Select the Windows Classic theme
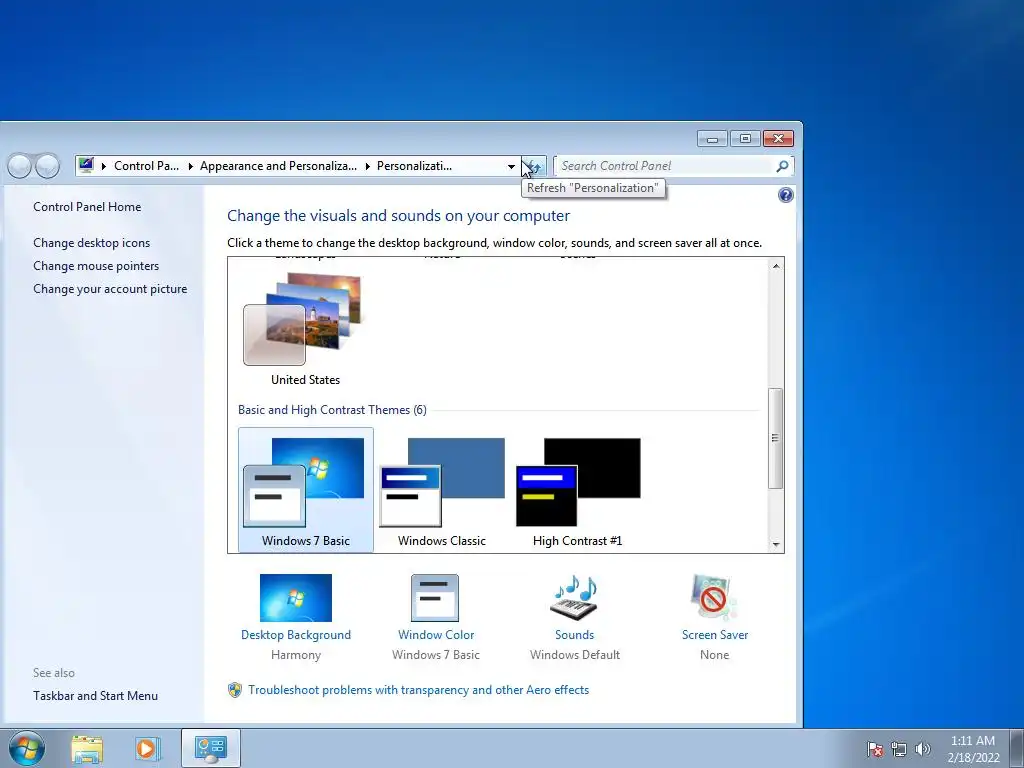Screen dimensions: 1024x768 pos(441,490)
